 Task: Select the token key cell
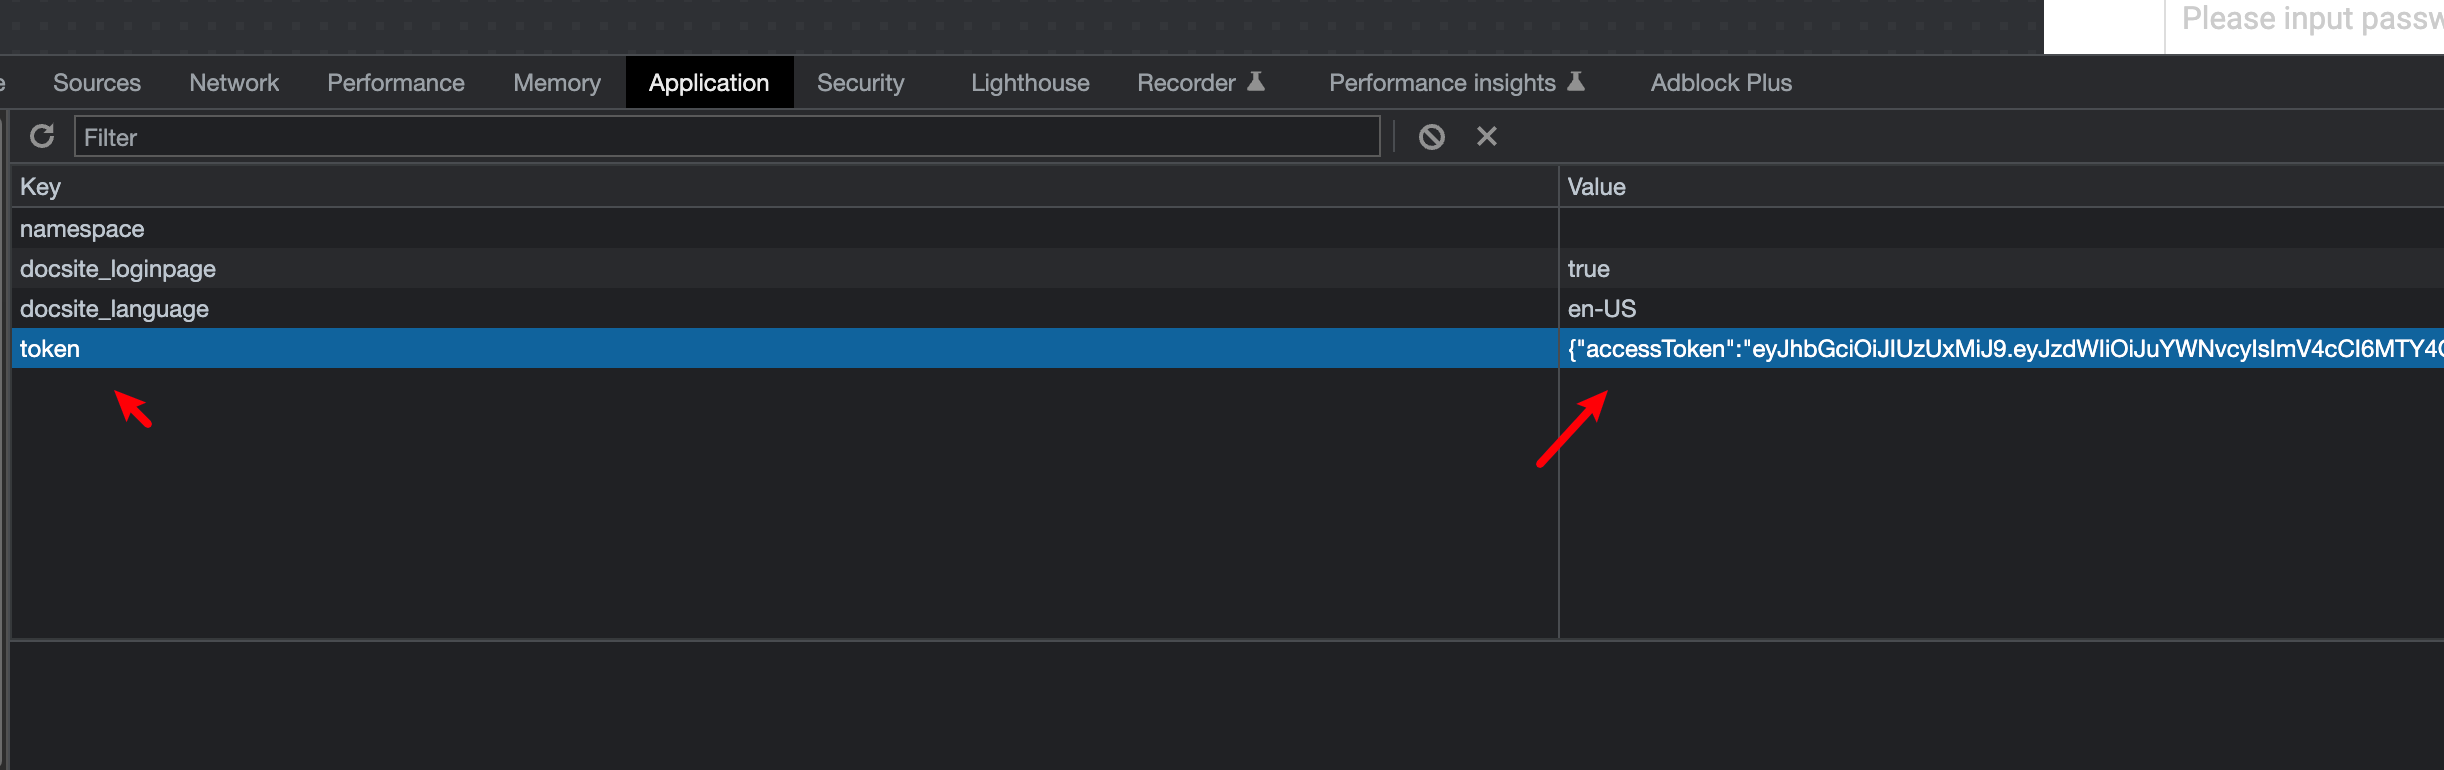click(x=785, y=349)
